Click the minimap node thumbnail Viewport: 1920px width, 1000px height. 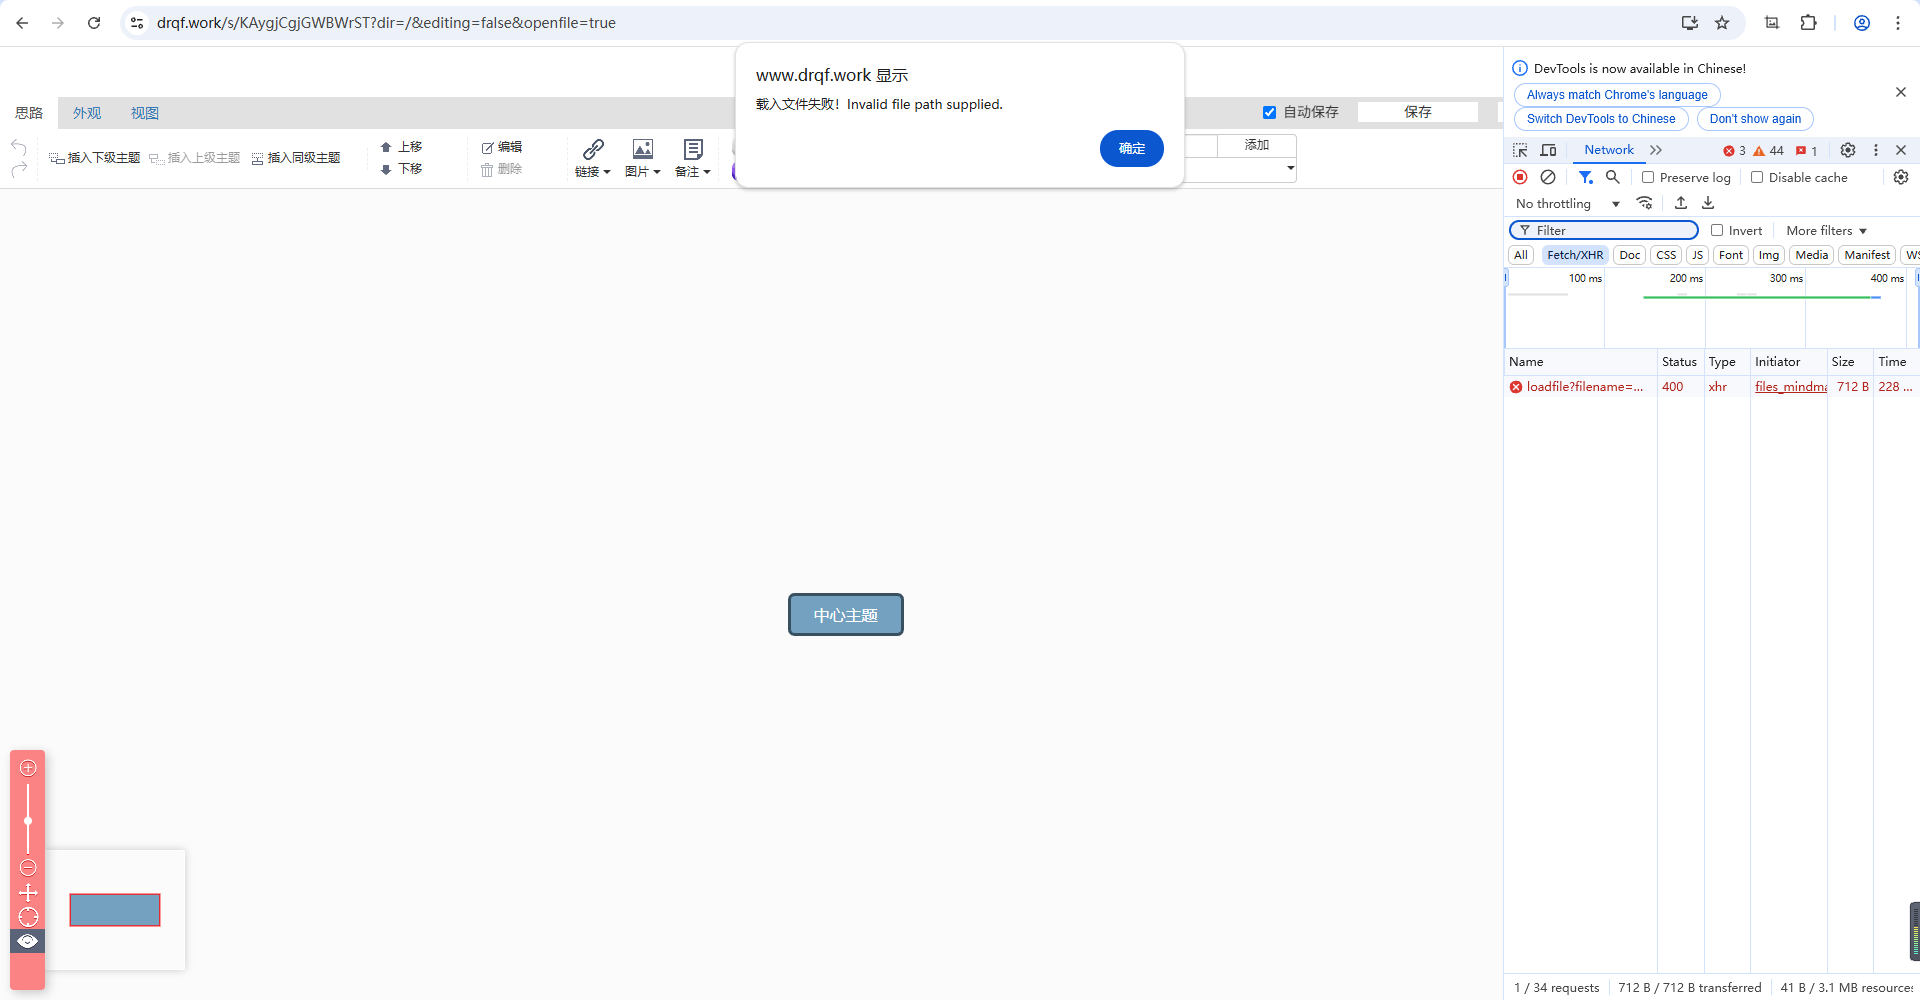click(x=115, y=910)
